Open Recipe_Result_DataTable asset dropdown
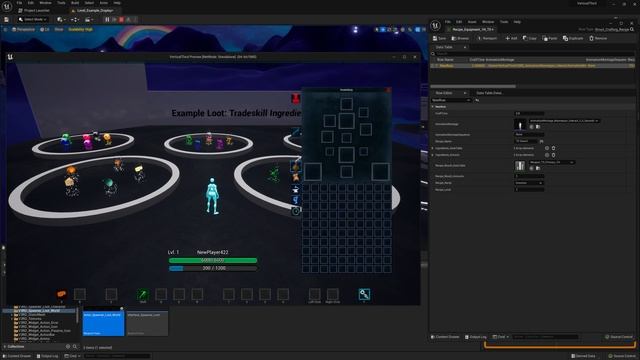 click(x=551, y=162)
